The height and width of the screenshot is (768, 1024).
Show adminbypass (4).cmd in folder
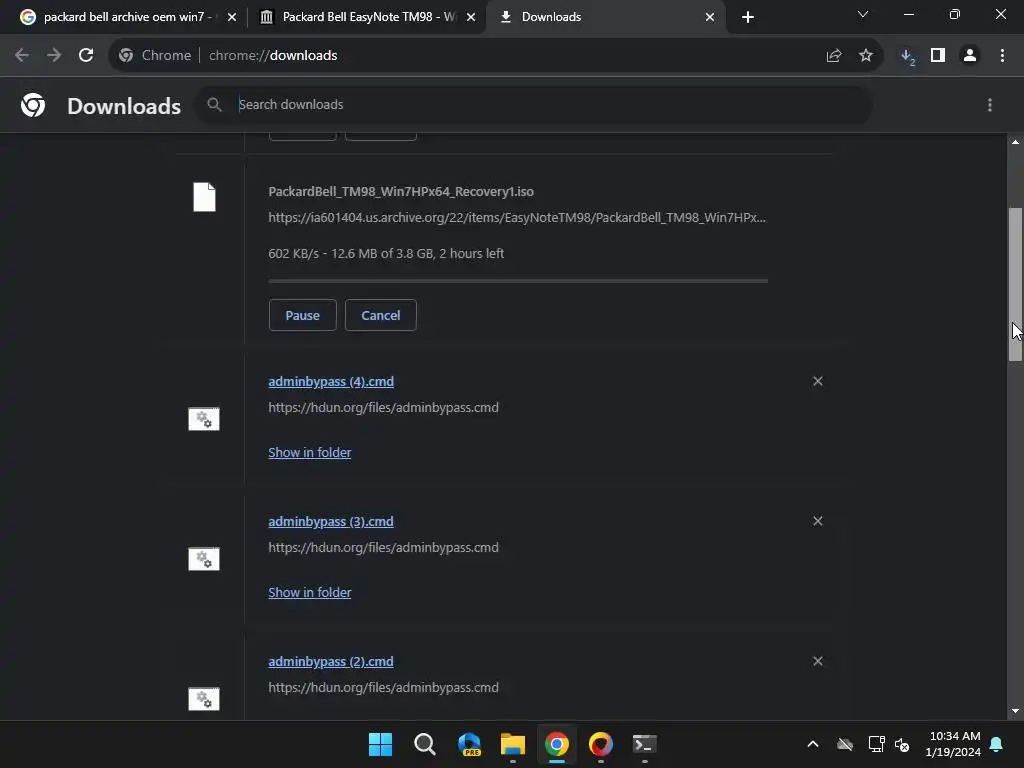coord(310,453)
